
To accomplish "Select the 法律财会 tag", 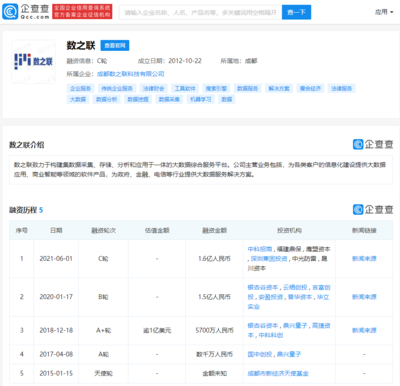I will tap(154, 88).
